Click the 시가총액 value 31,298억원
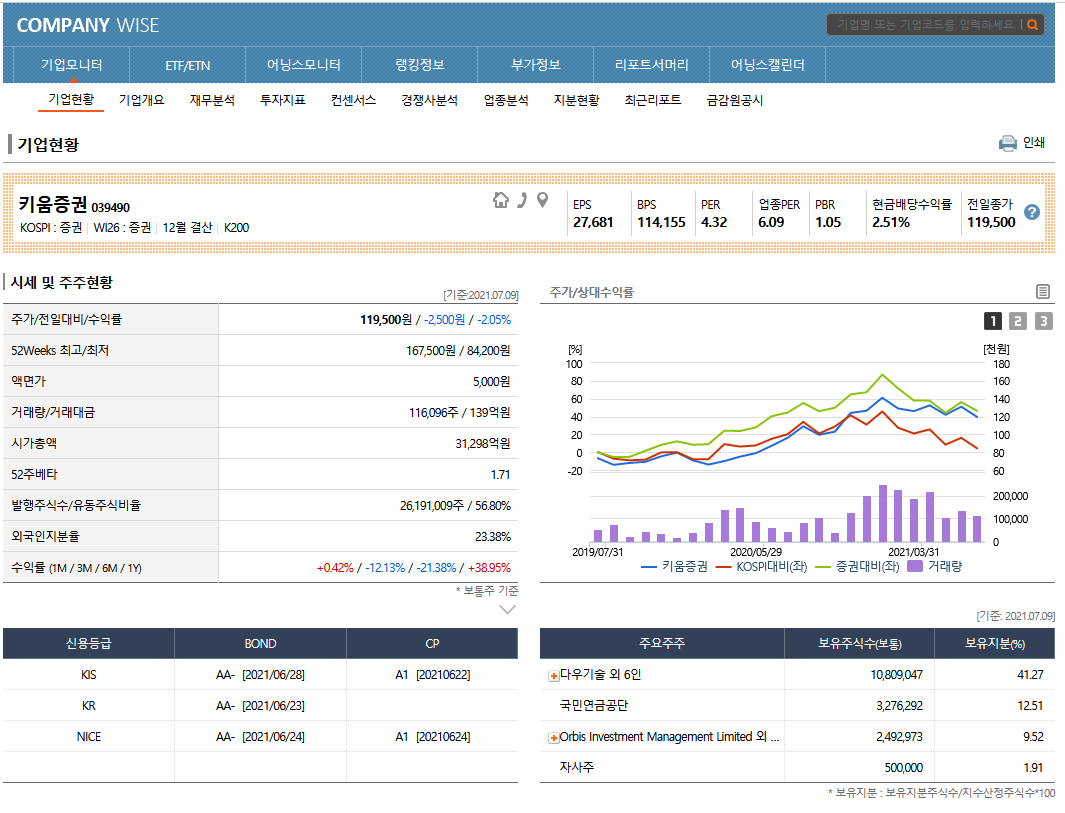The width and height of the screenshot is (1065, 813). click(x=482, y=444)
